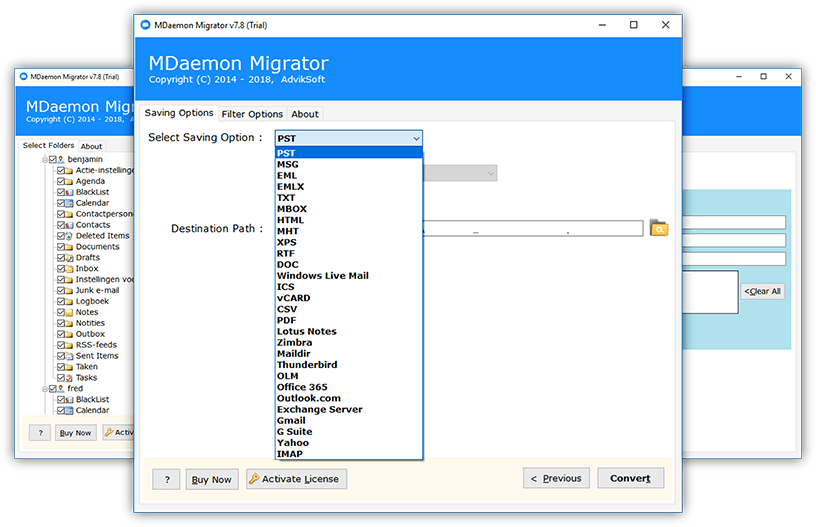Open the About tab in front window

coord(305,114)
